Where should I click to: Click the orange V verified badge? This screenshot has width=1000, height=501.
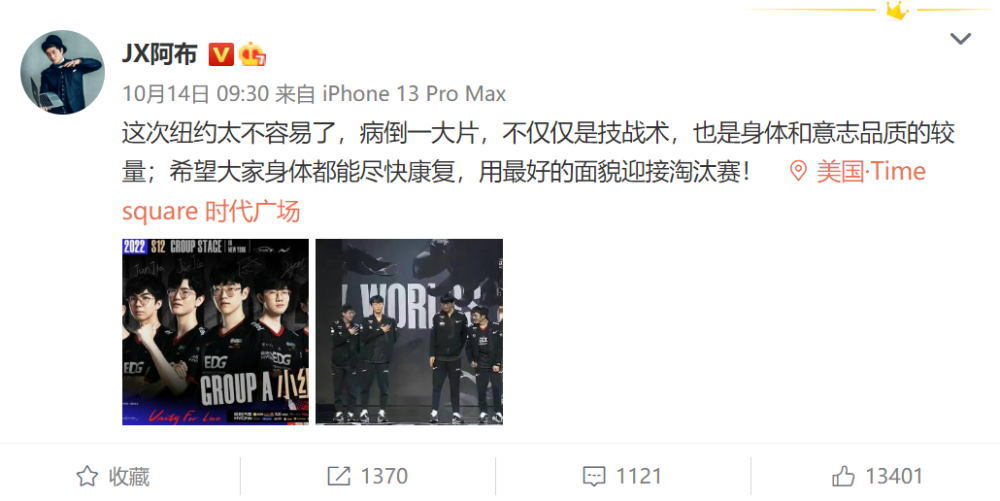click(x=221, y=55)
